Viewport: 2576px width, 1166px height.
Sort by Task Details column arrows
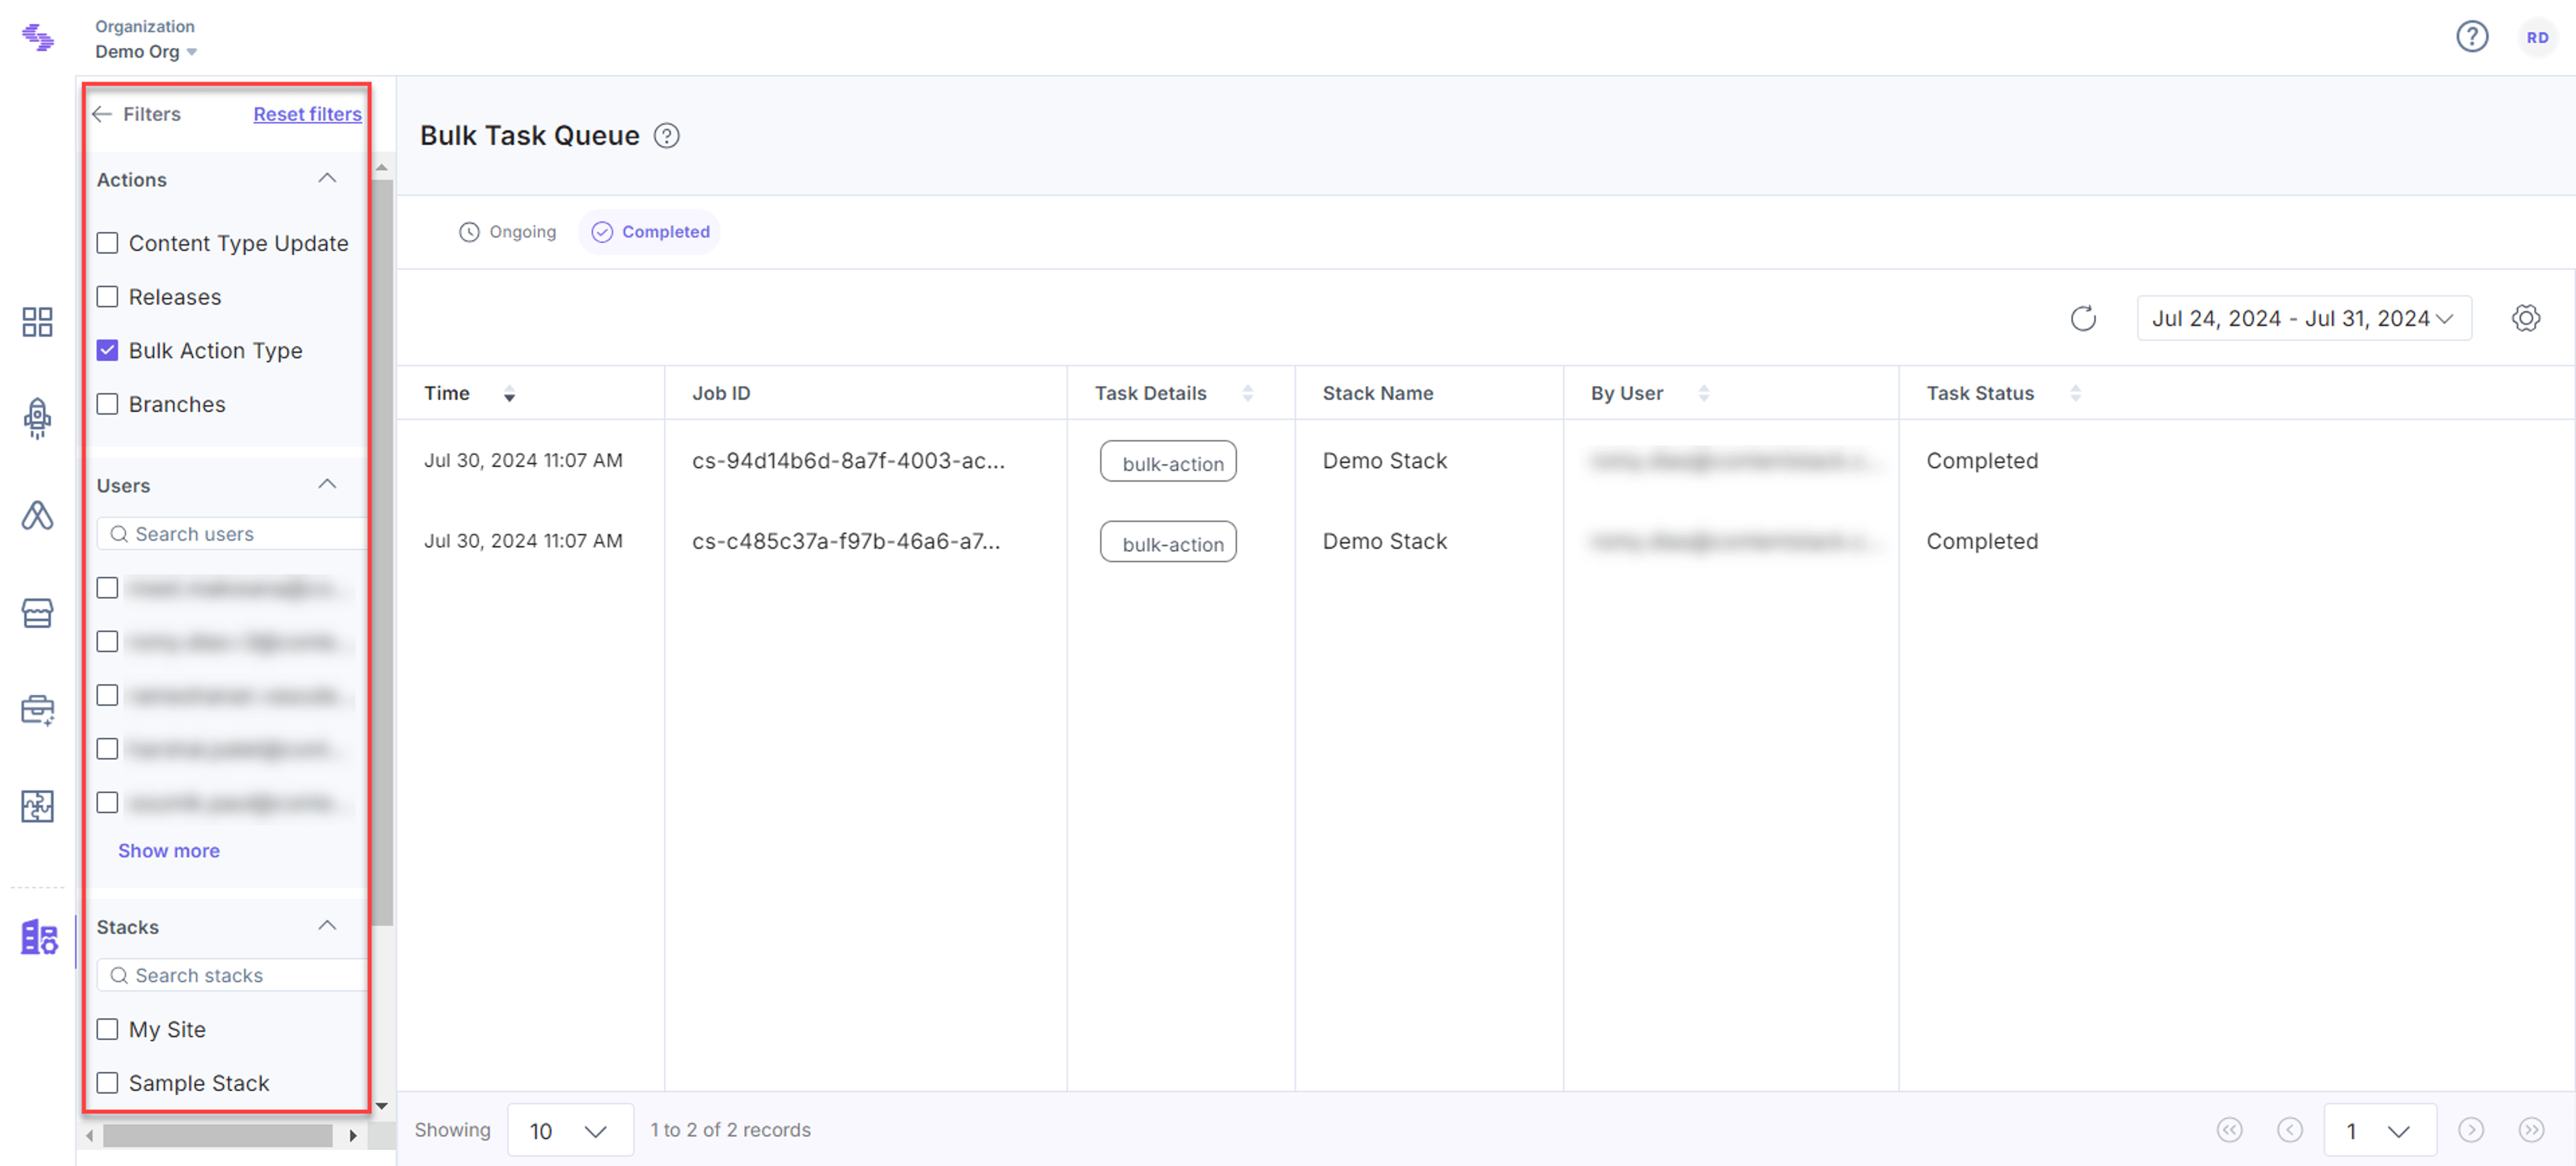[x=1247, y=394]
